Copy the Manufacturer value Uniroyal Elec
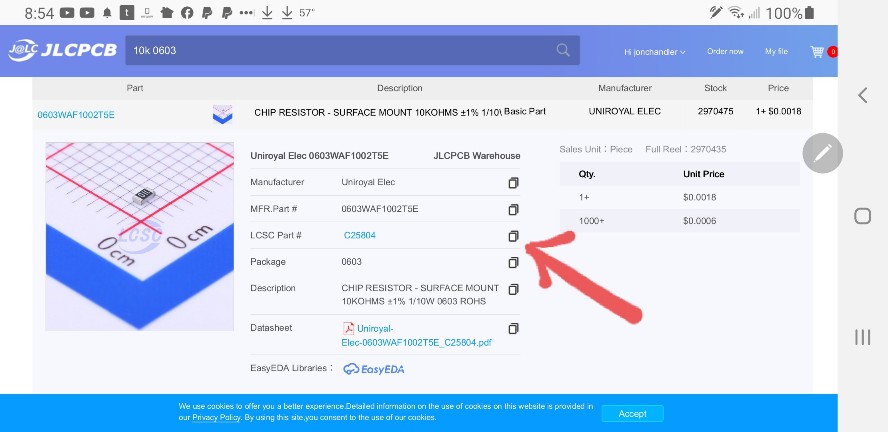Screen dimensions: 888x432 click(x=513, y=182)
